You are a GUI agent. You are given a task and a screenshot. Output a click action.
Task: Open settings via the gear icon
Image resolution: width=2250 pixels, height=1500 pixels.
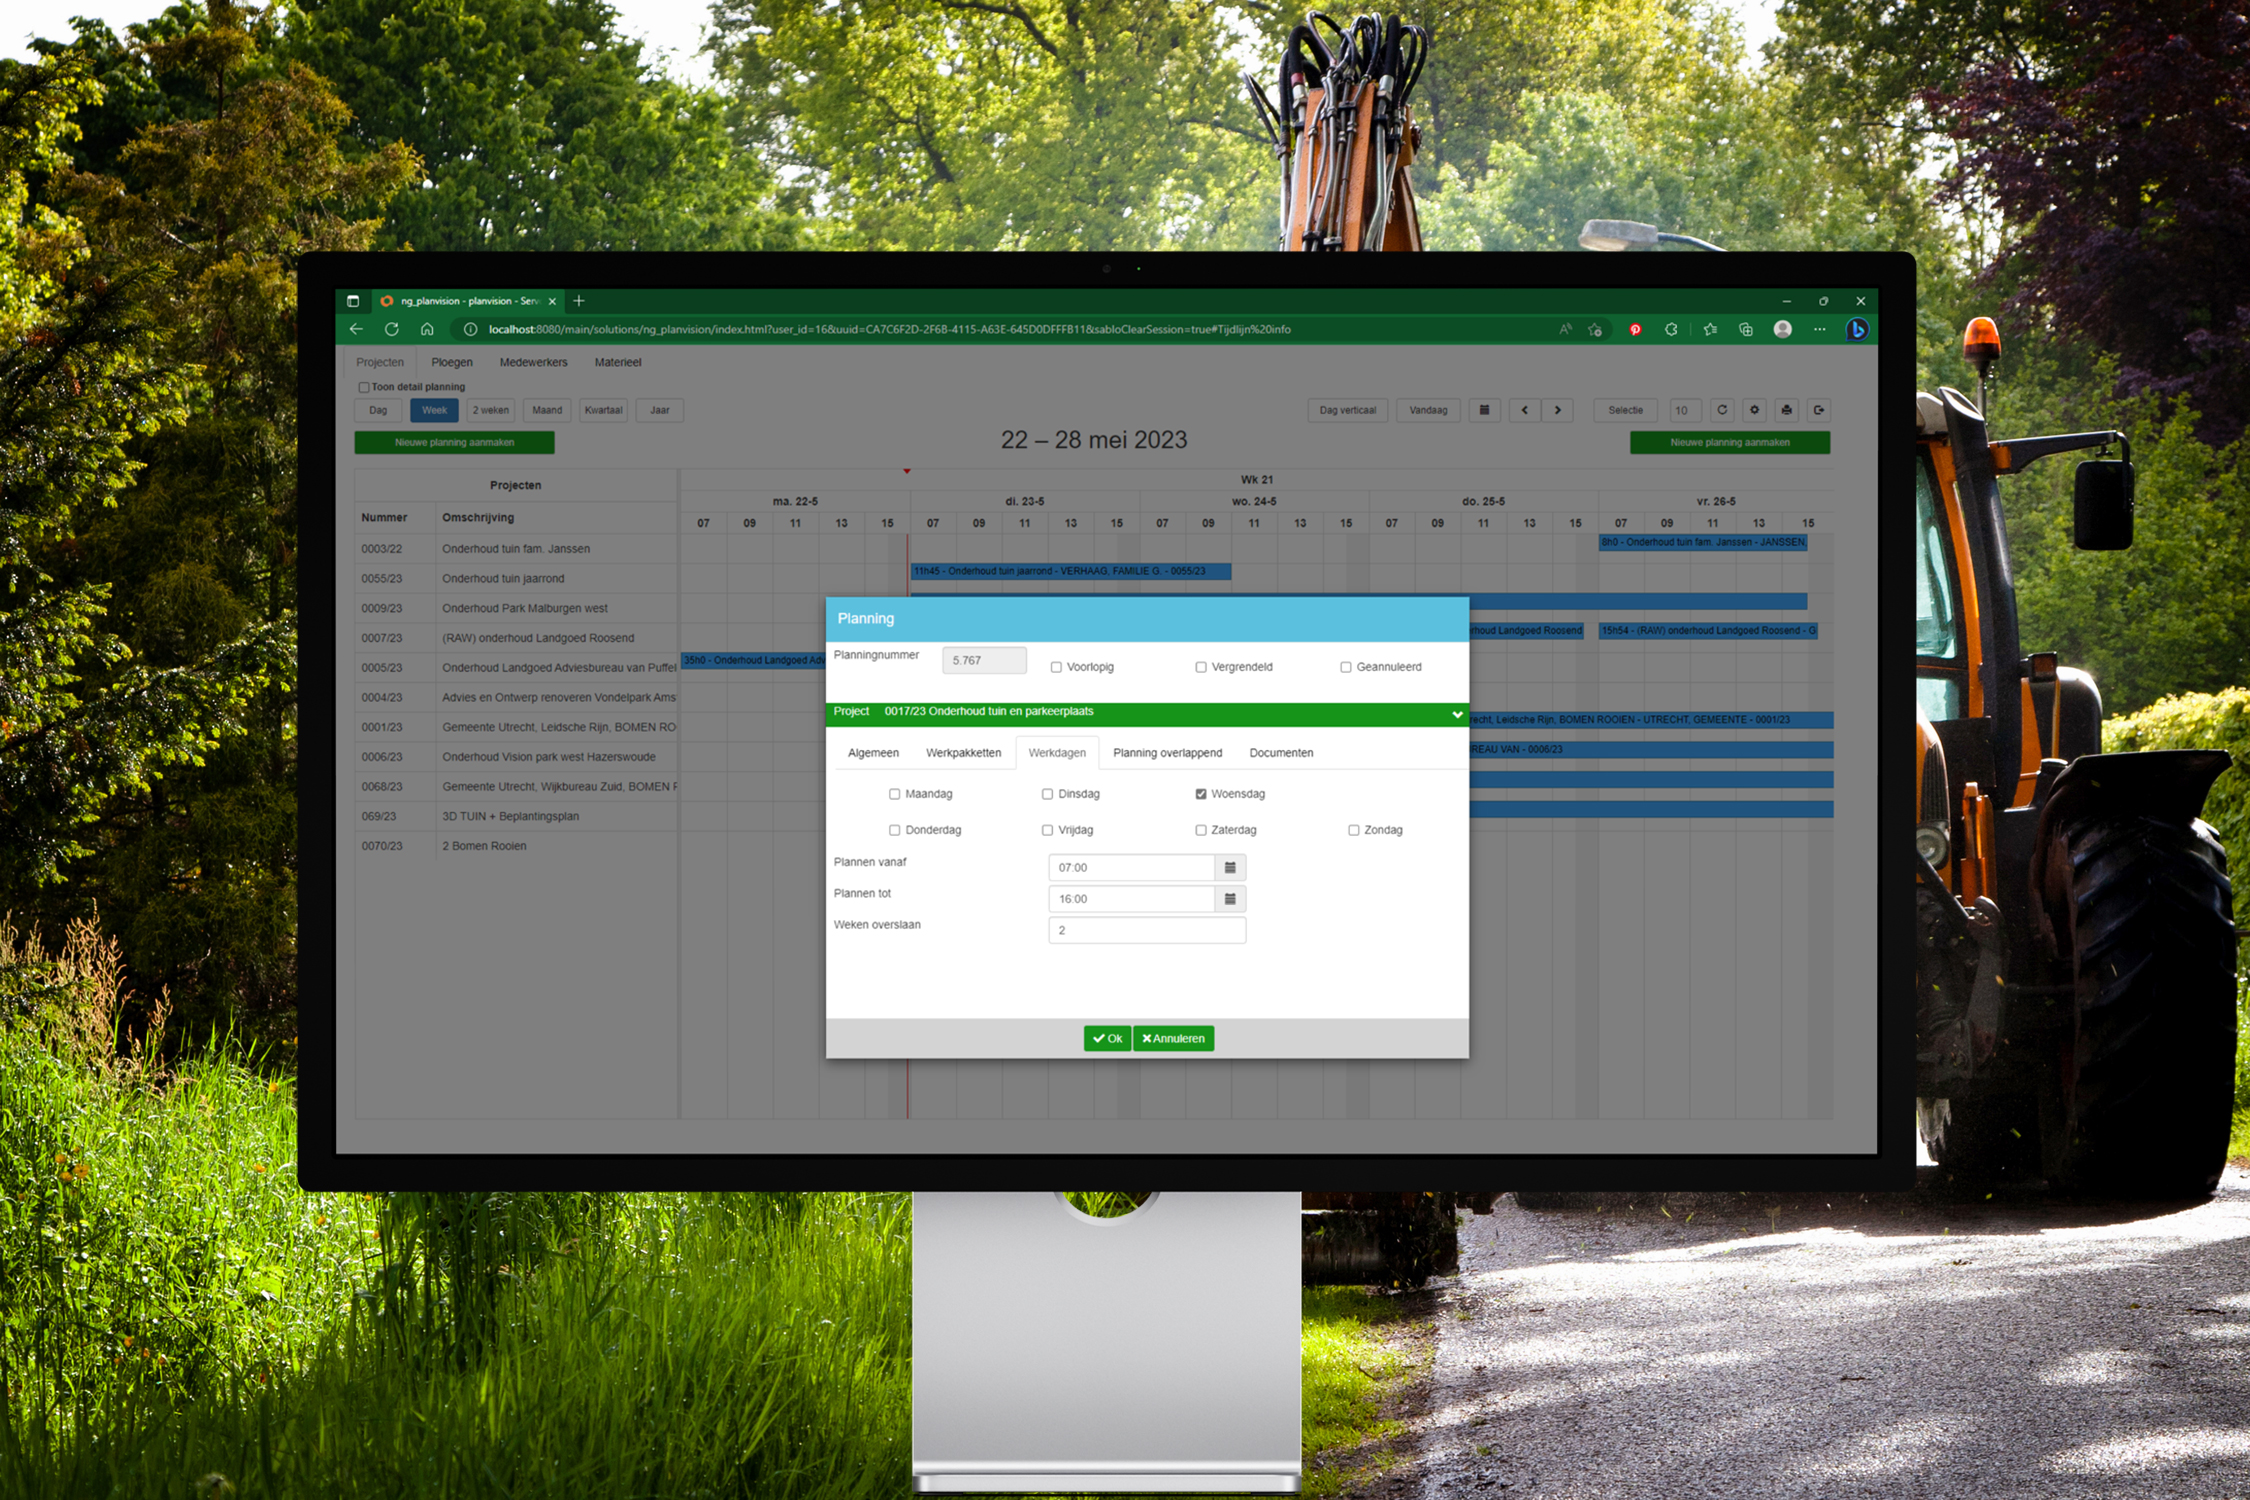tap(1754, 410)
